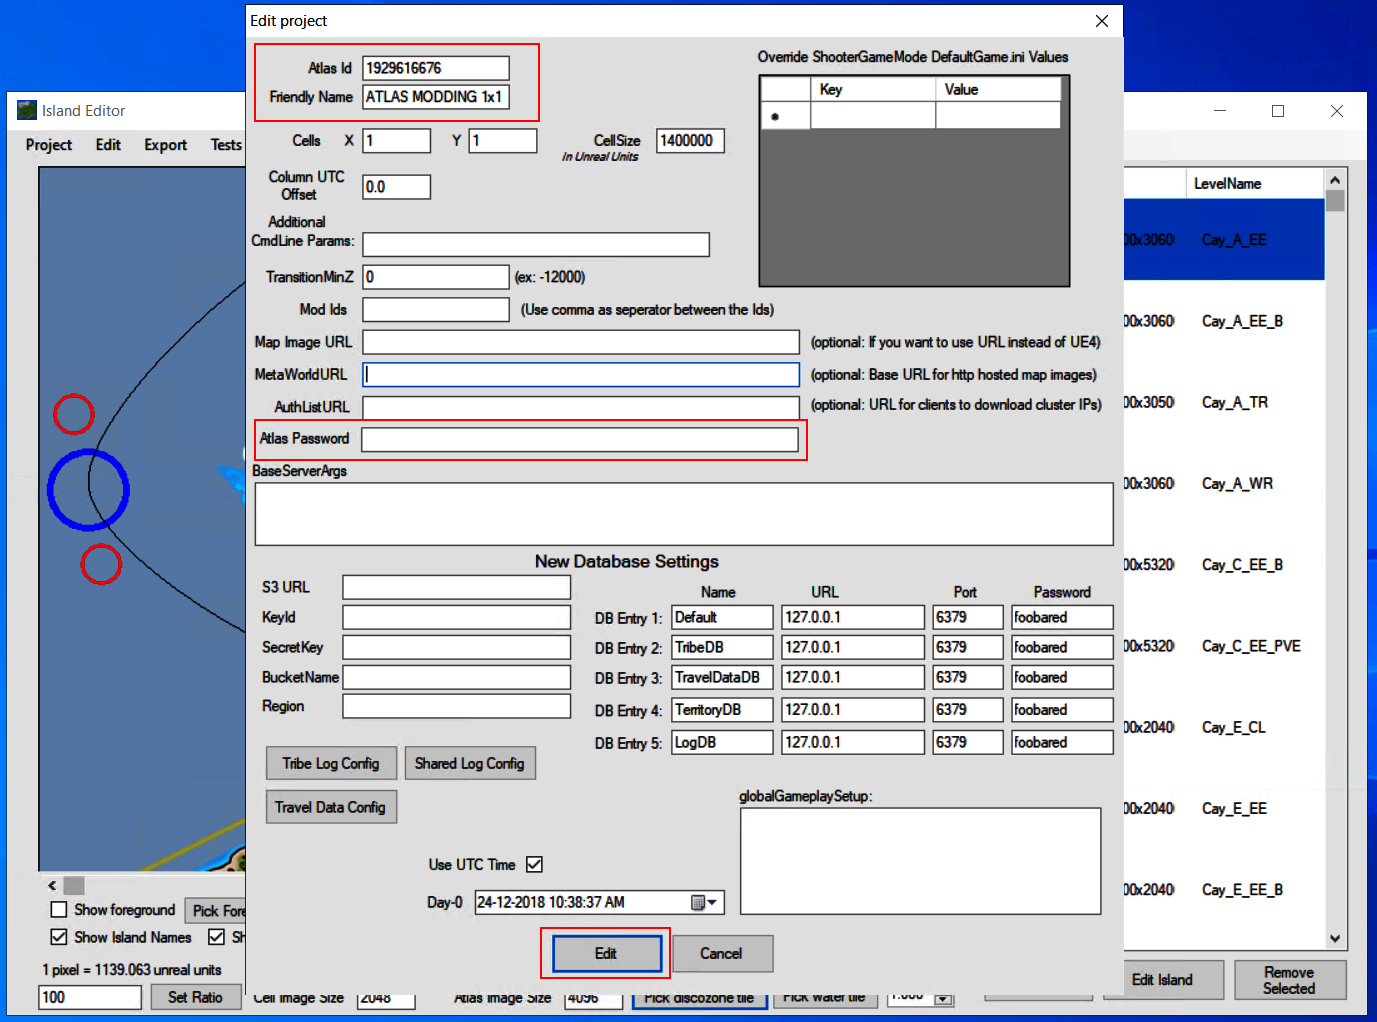Screen dimensions: 1377x1022
Task: Open the Export menu
Action: pyautogui.click(x=165, y=145)
